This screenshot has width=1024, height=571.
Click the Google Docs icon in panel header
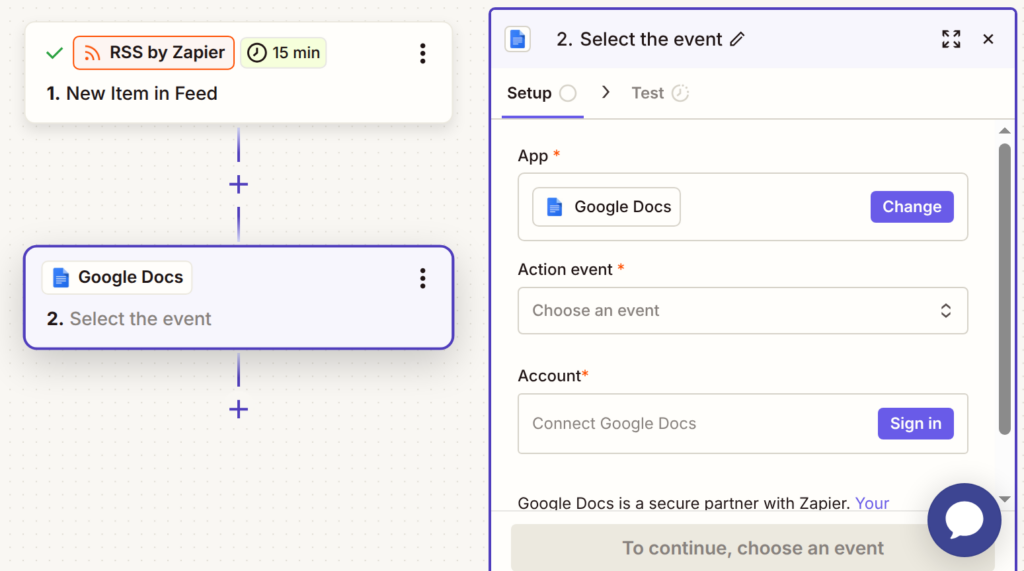click(x=517, y=39)
